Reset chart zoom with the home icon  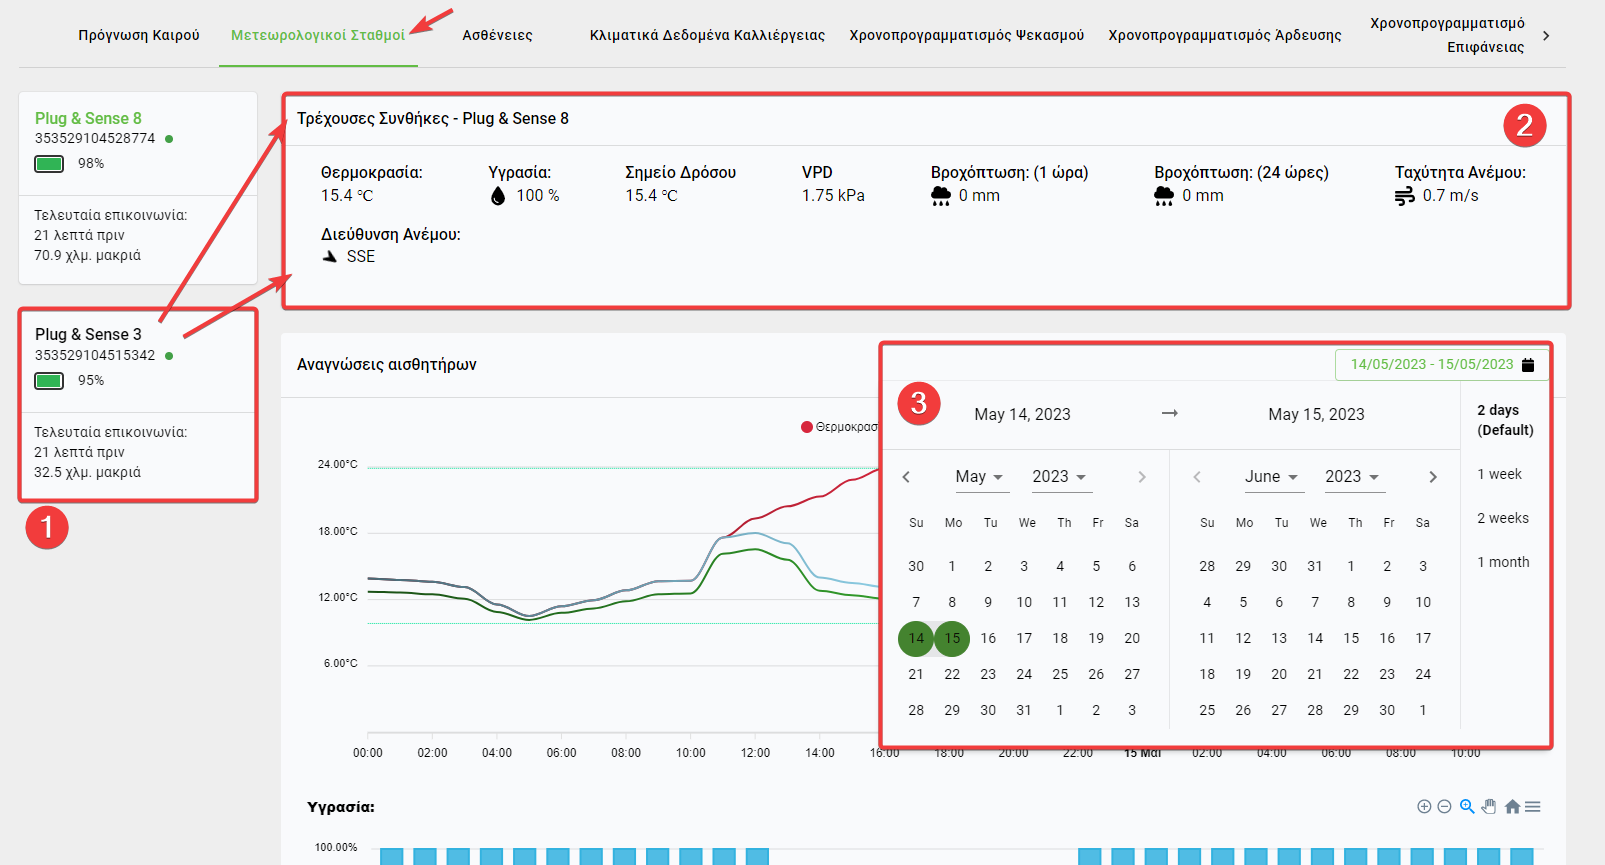coord(1512,807)
